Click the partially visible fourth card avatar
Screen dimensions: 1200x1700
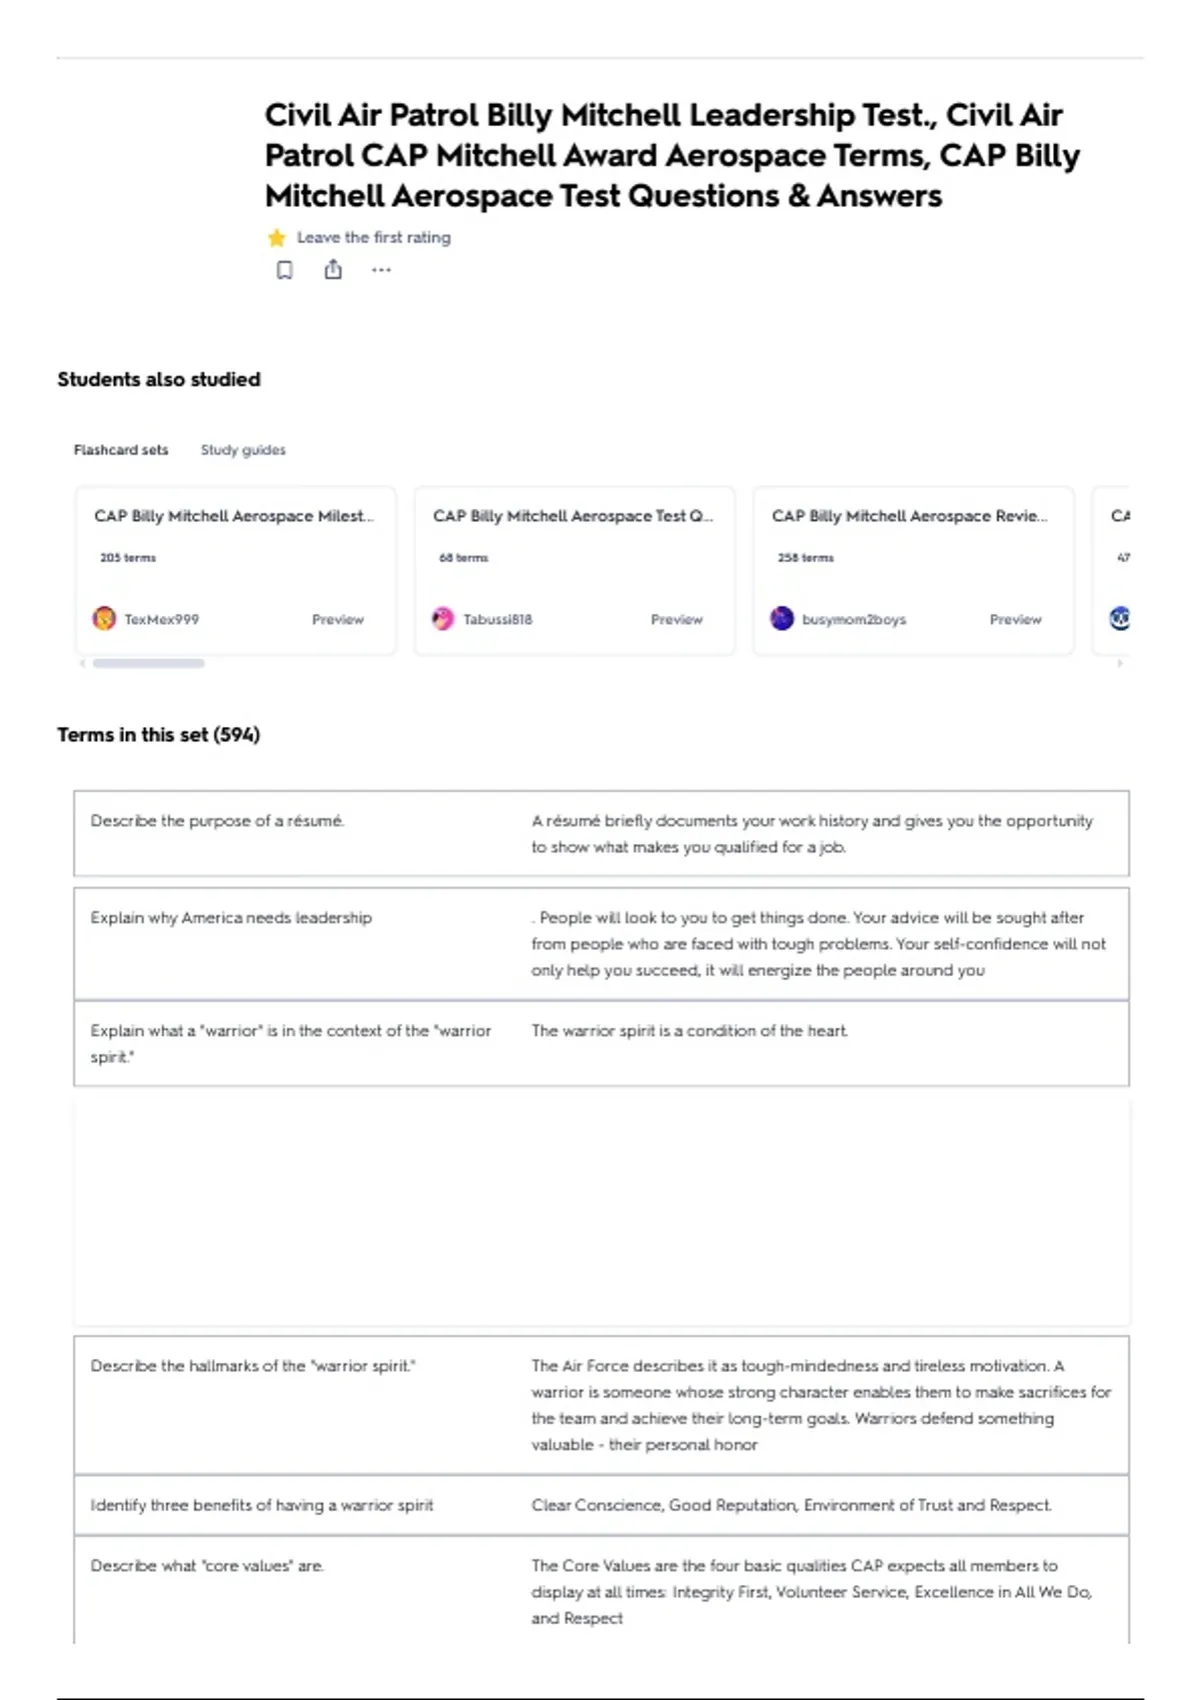(x=1120, y=619)
